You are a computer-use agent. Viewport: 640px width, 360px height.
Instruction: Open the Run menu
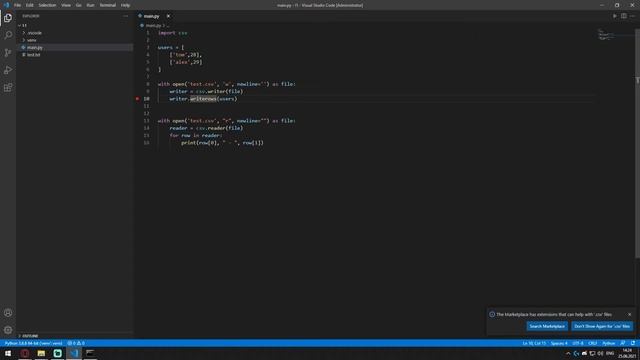tap(90, 5)
